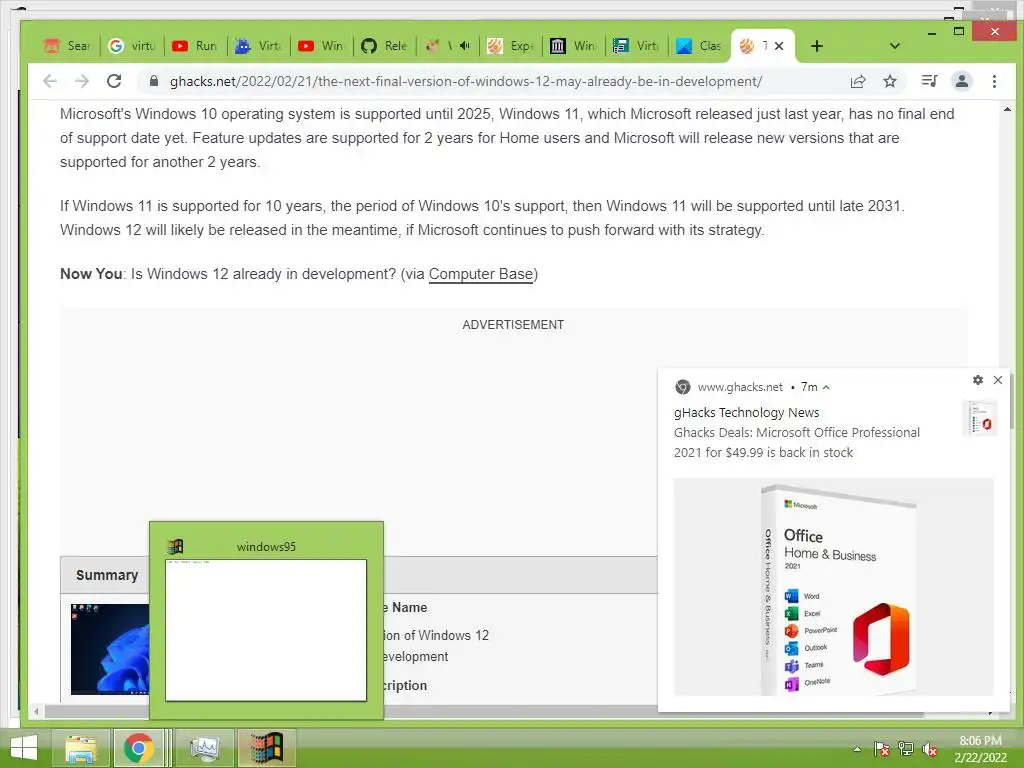Click the browser forward arrow
Image resolution: width=1024 pixels, height=768 pixels.
[x=82, y=81]
